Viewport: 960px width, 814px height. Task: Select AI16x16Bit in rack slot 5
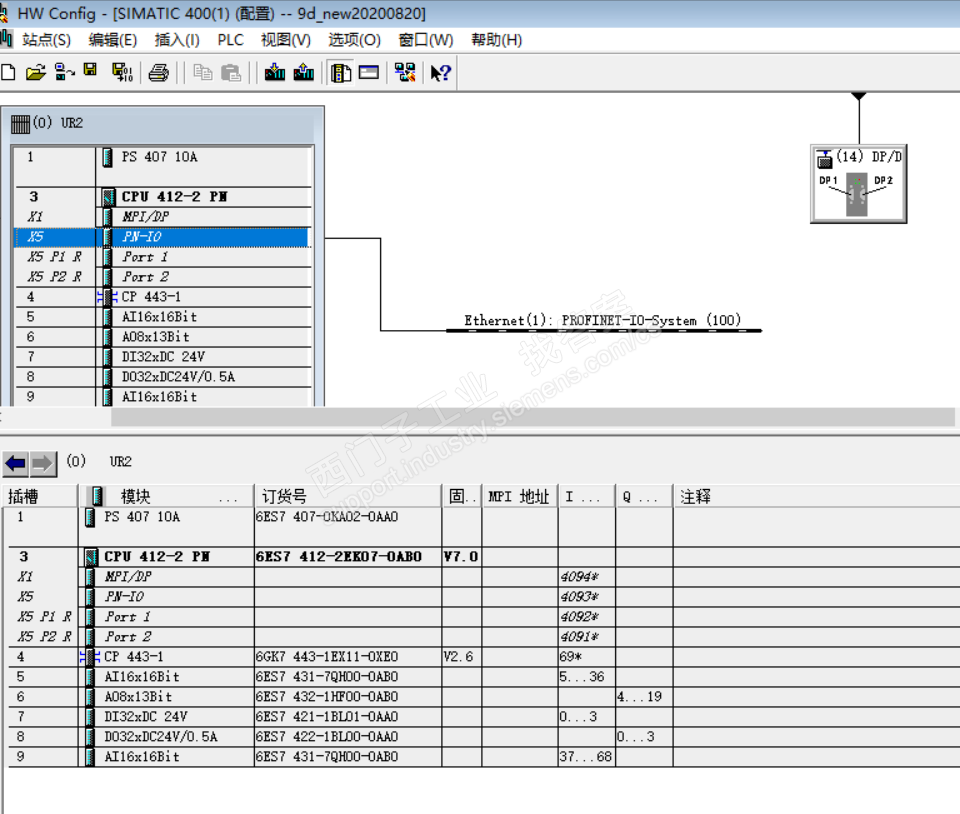pyautogui.click(x=163, y=317)
